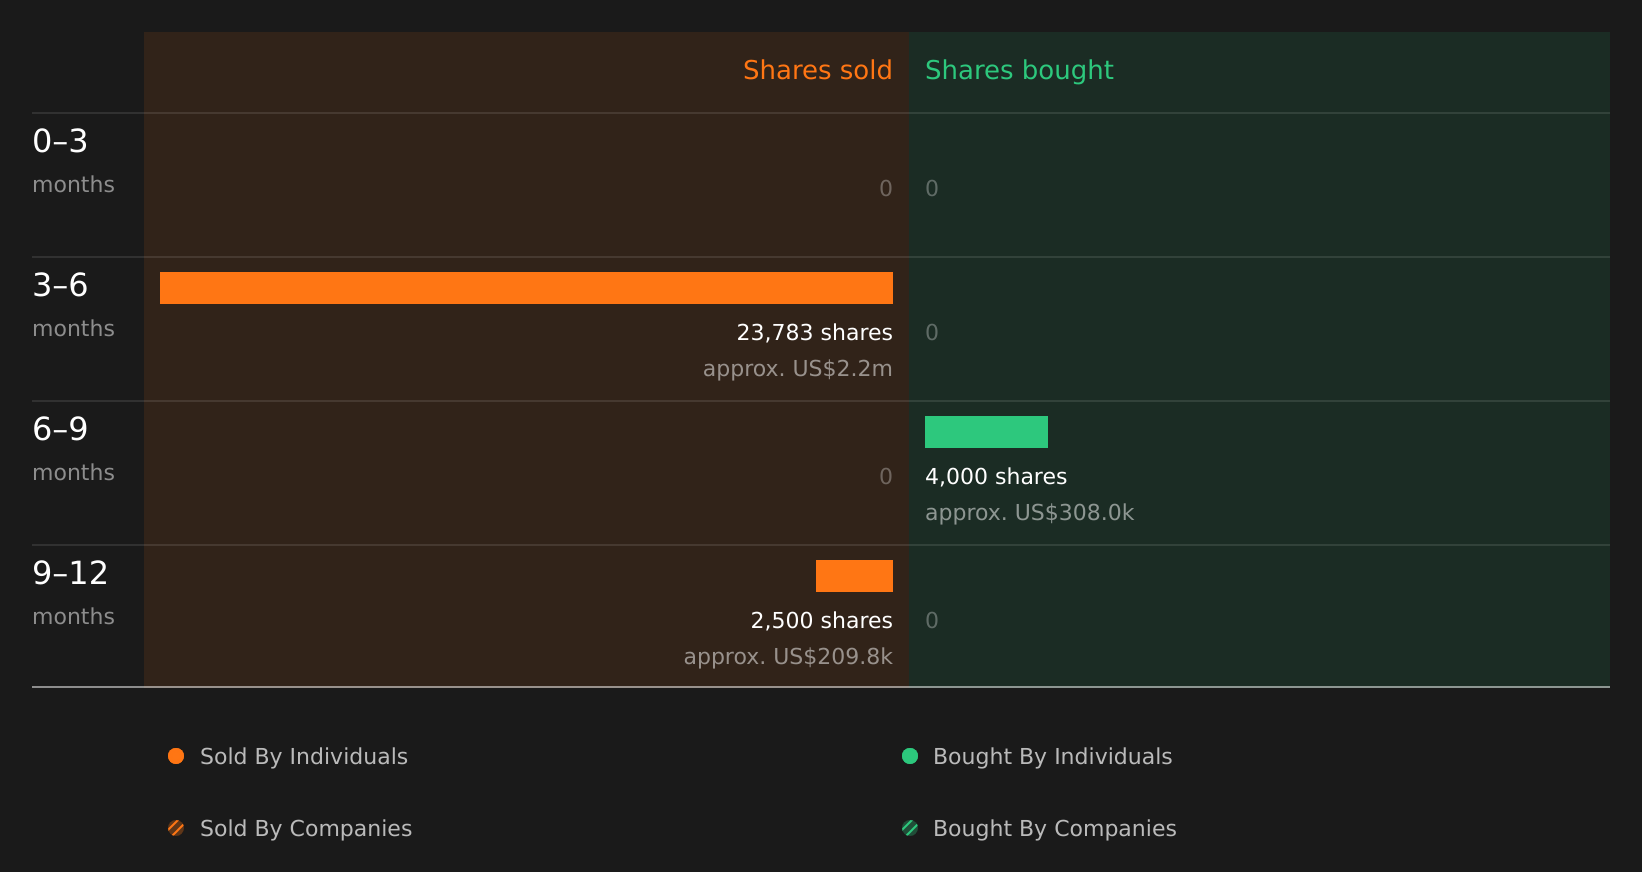1642x872 pixels.
Task: Click the green Bought By Individuals legend dot
Action: tap(910, 756)
